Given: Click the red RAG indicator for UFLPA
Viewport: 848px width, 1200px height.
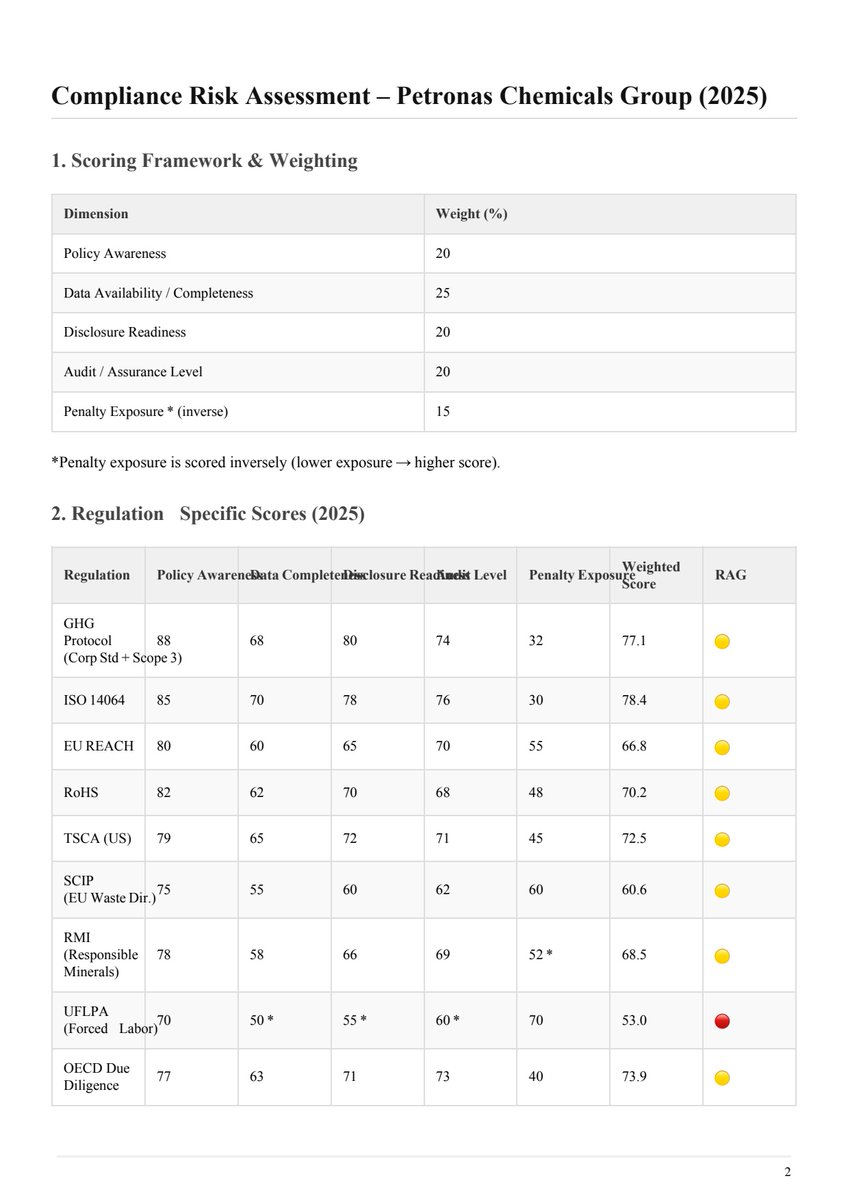Looking at the screenshot, I should pos(722,1021).
